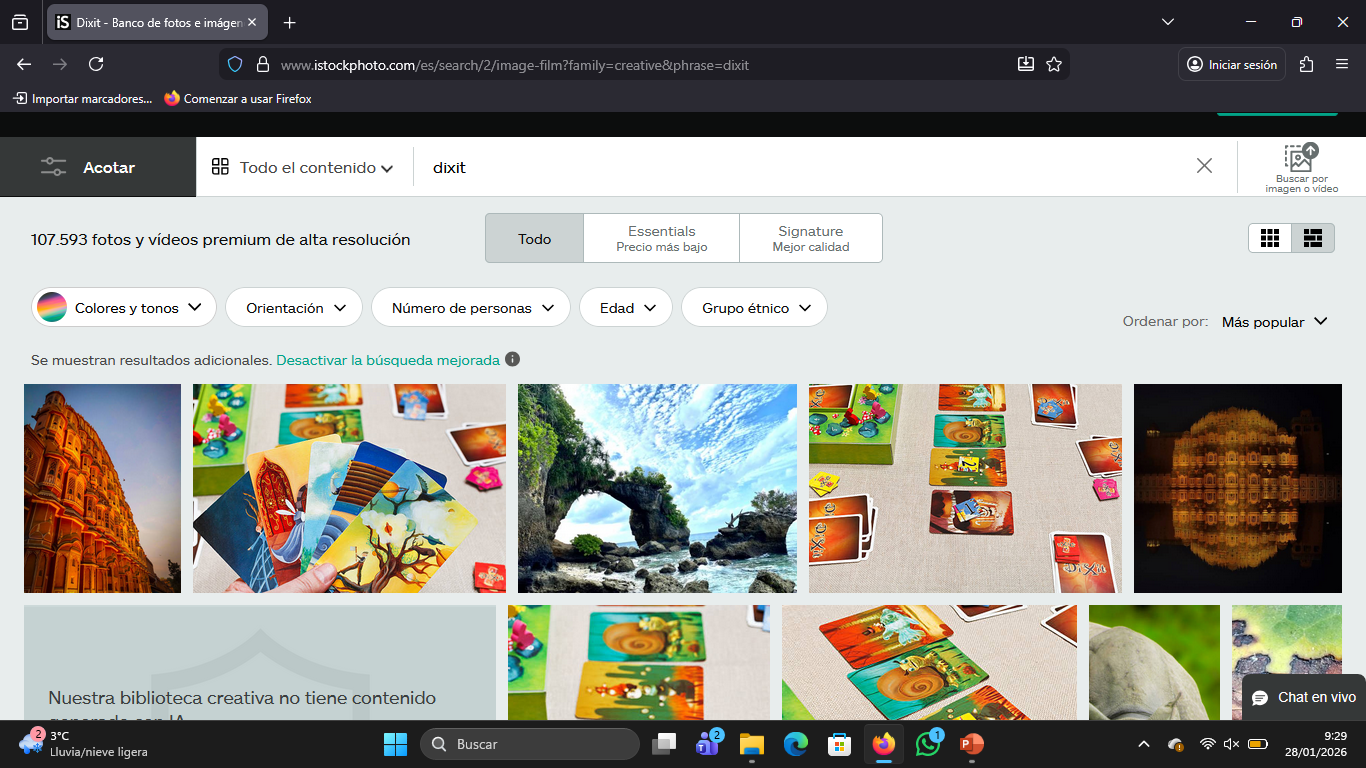Open the Orientación filter dropdown
Image resolution: width=1366 pixels, height=768 pixels.
pyautogui.click(x=297, y=308)
